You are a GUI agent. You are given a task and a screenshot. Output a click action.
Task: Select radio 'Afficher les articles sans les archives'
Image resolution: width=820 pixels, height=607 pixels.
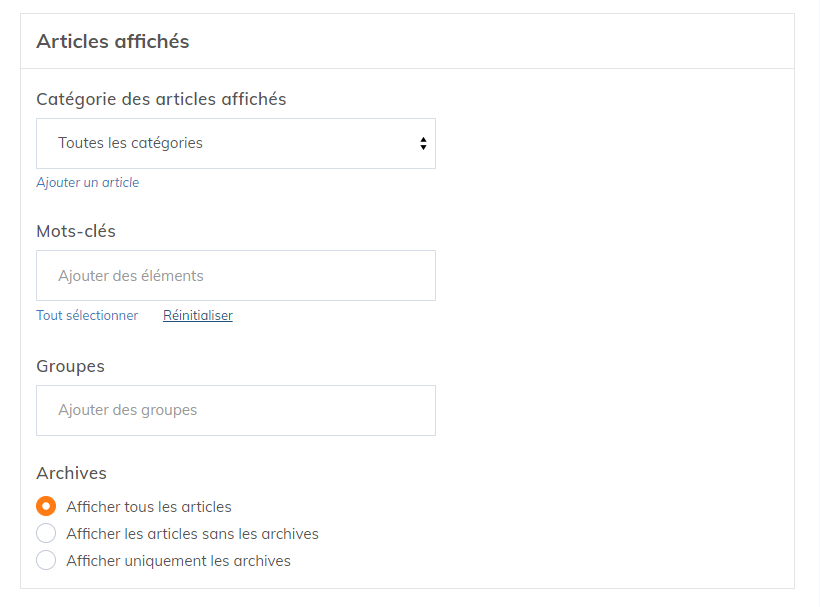46,533
